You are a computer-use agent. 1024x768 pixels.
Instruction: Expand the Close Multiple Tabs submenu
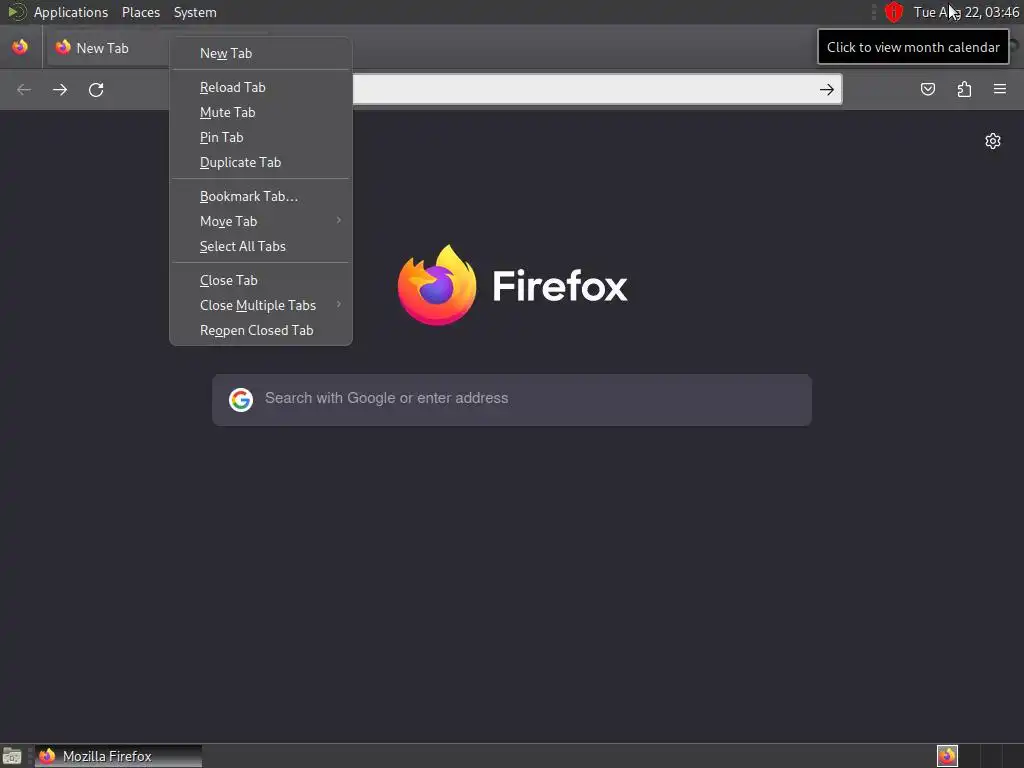click(x=261, y=306)
